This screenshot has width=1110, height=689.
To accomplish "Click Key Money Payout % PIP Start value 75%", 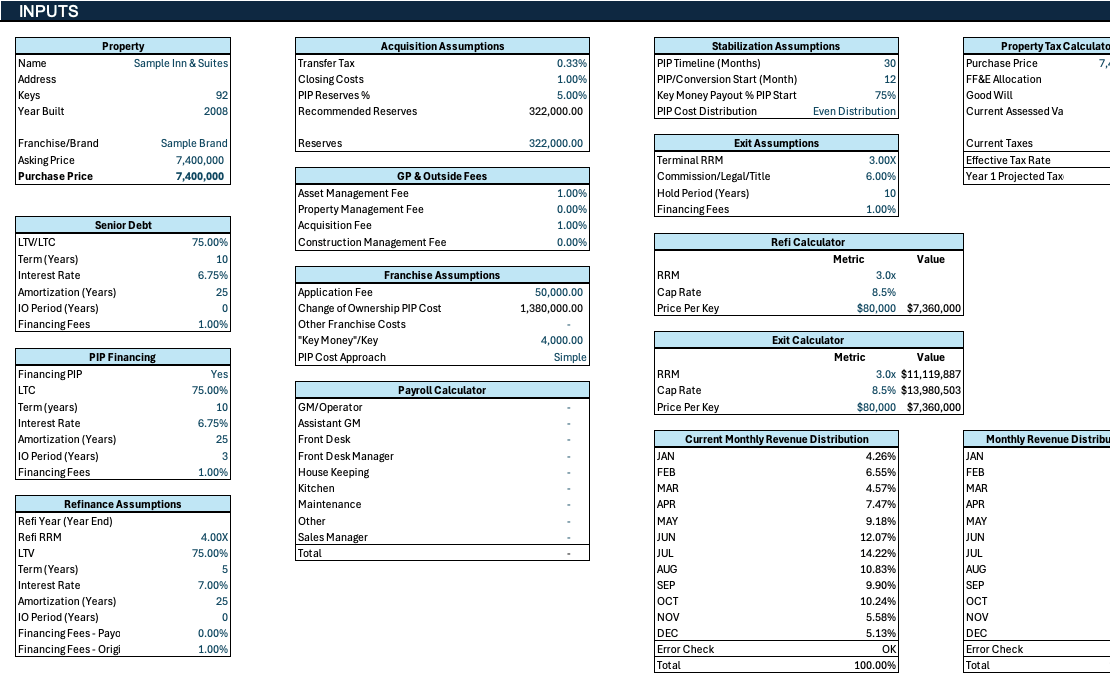I will pos(886,95).
